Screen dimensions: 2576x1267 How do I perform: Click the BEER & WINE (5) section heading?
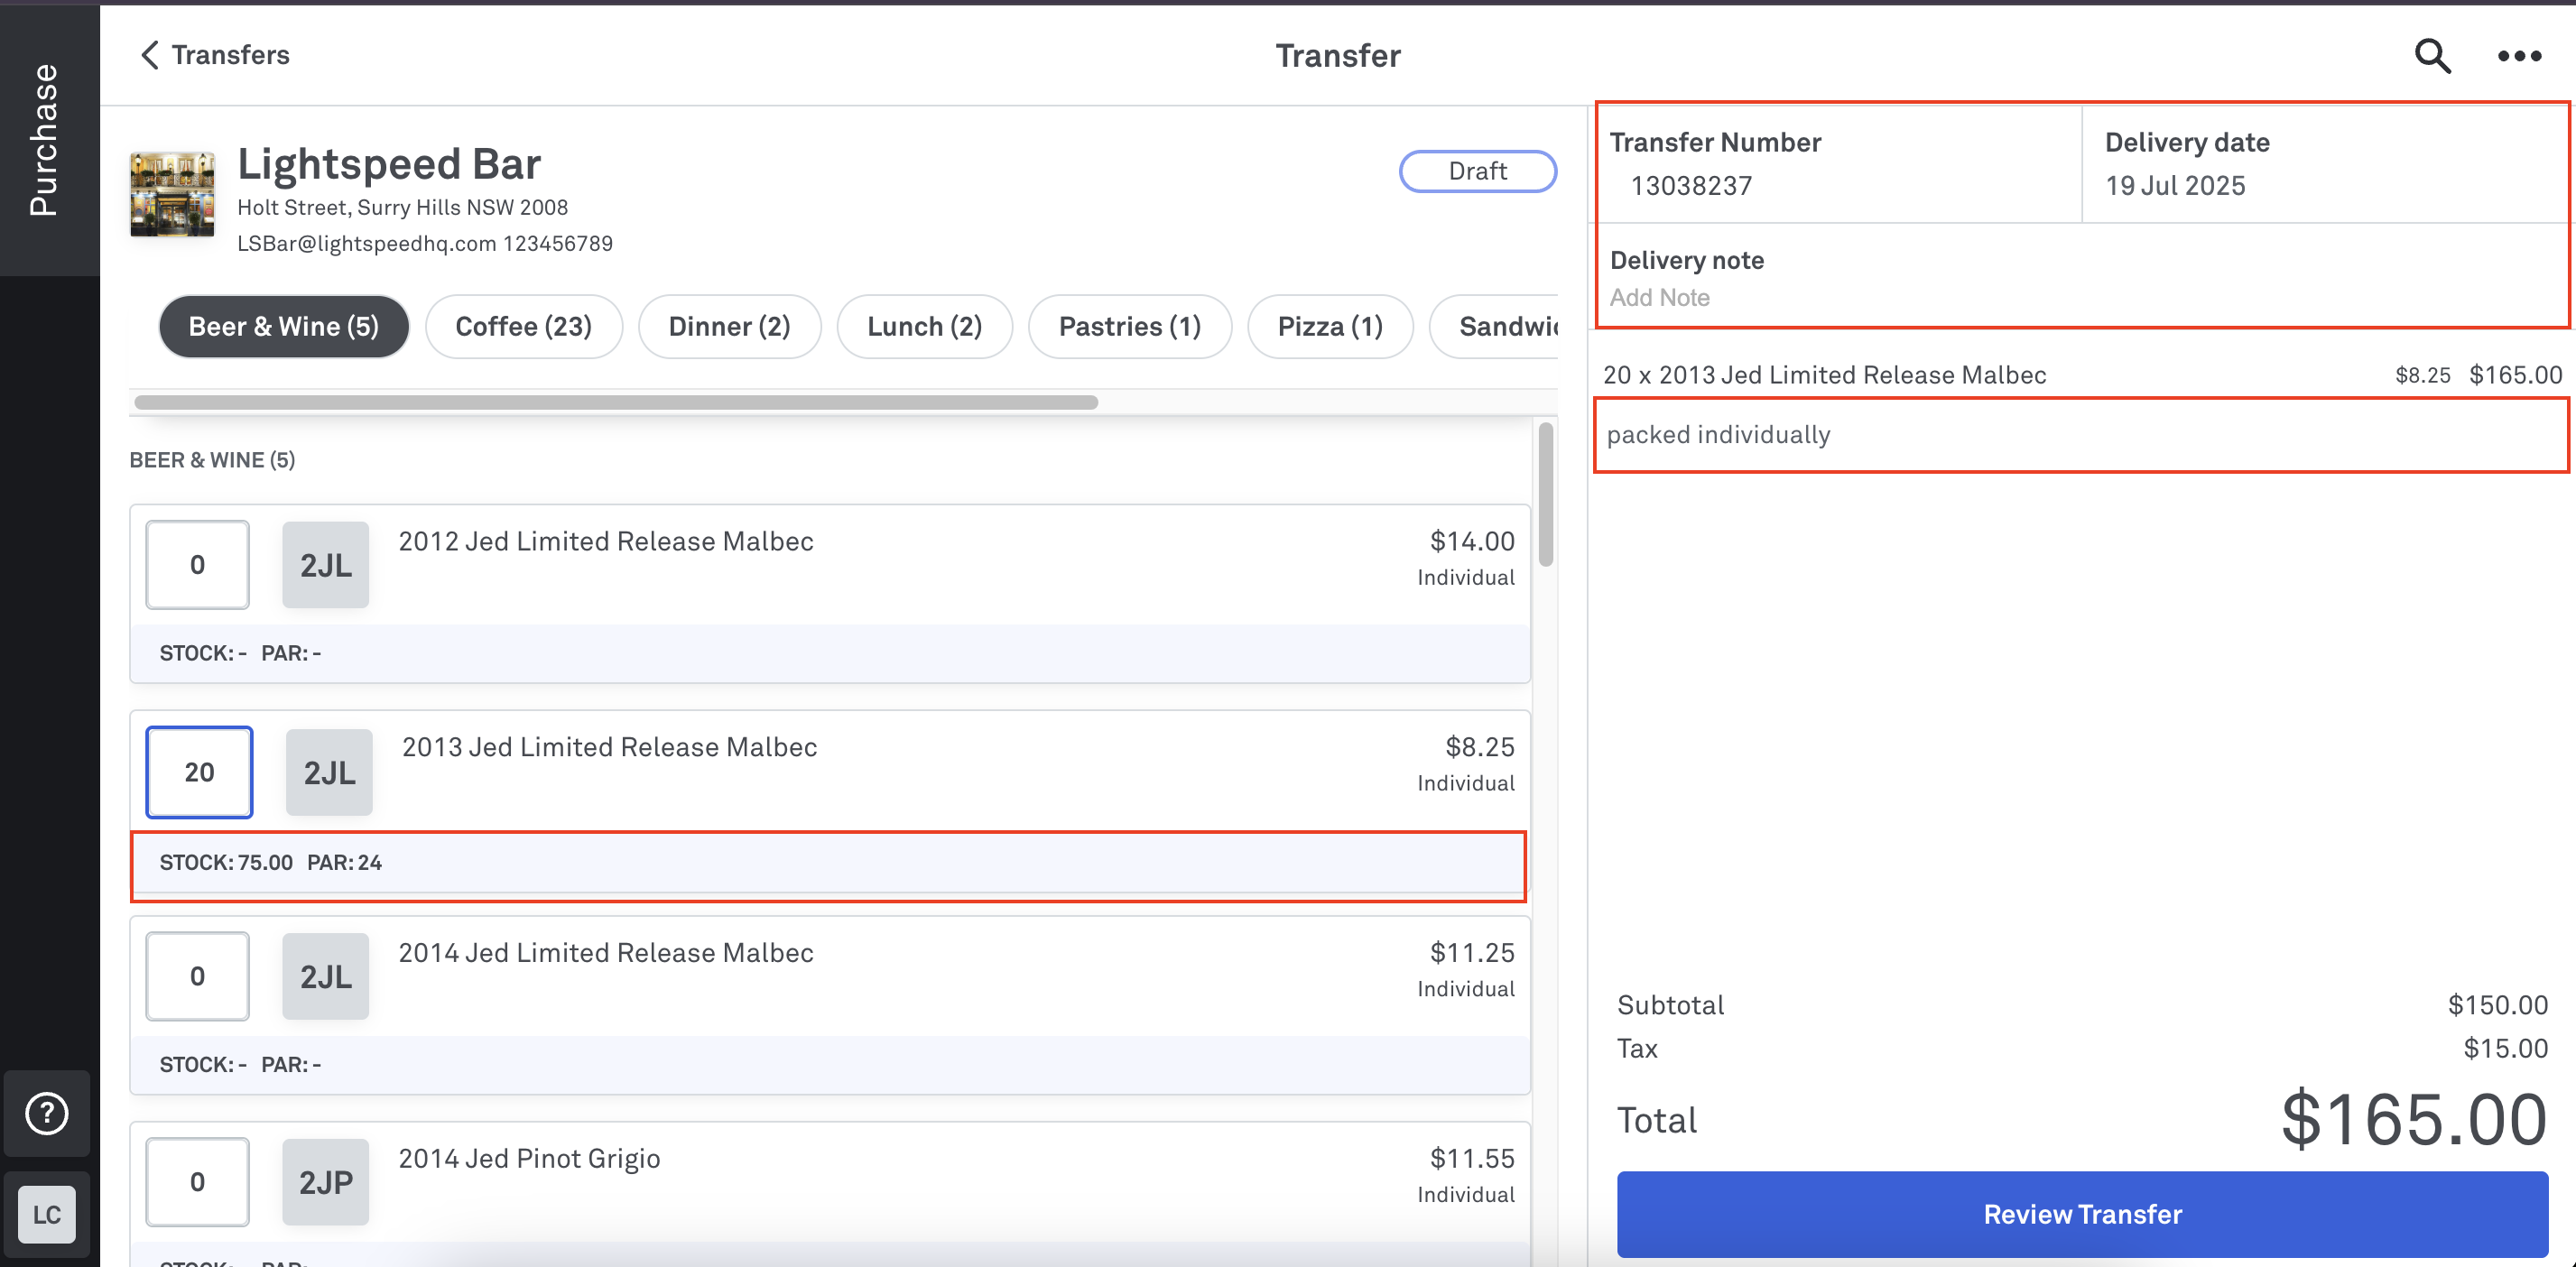tap(212, 460)
